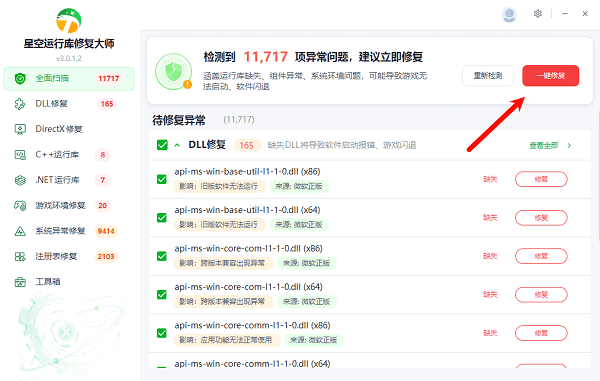
Task: Click the monitor icon for DirectX修复
Action: (x=20, y=129)
